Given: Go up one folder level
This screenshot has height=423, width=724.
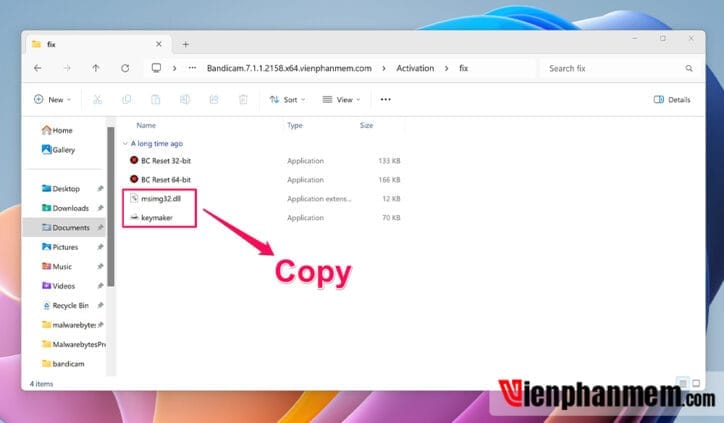Looking at the screenshot, I should (x=96, y=68).
